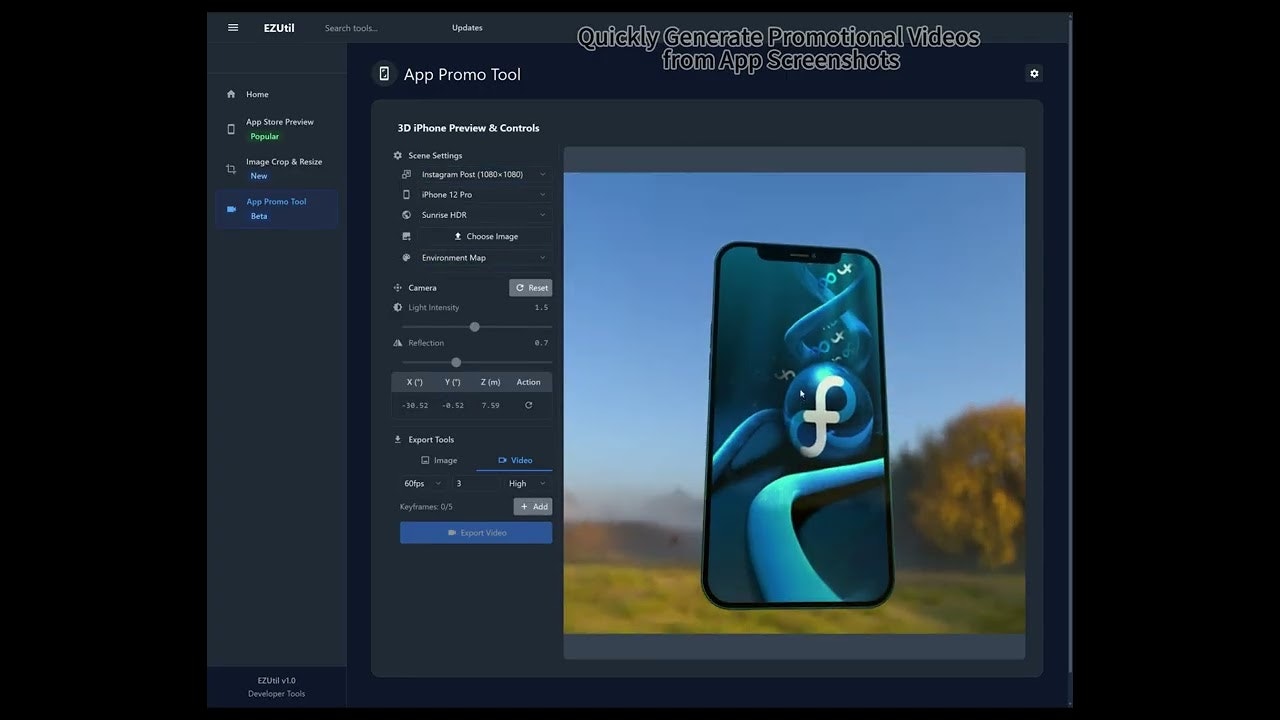Click the camera Reset button
Image resolution: width=1280 pixels, height=720 pixels.
tap(531, 288)
